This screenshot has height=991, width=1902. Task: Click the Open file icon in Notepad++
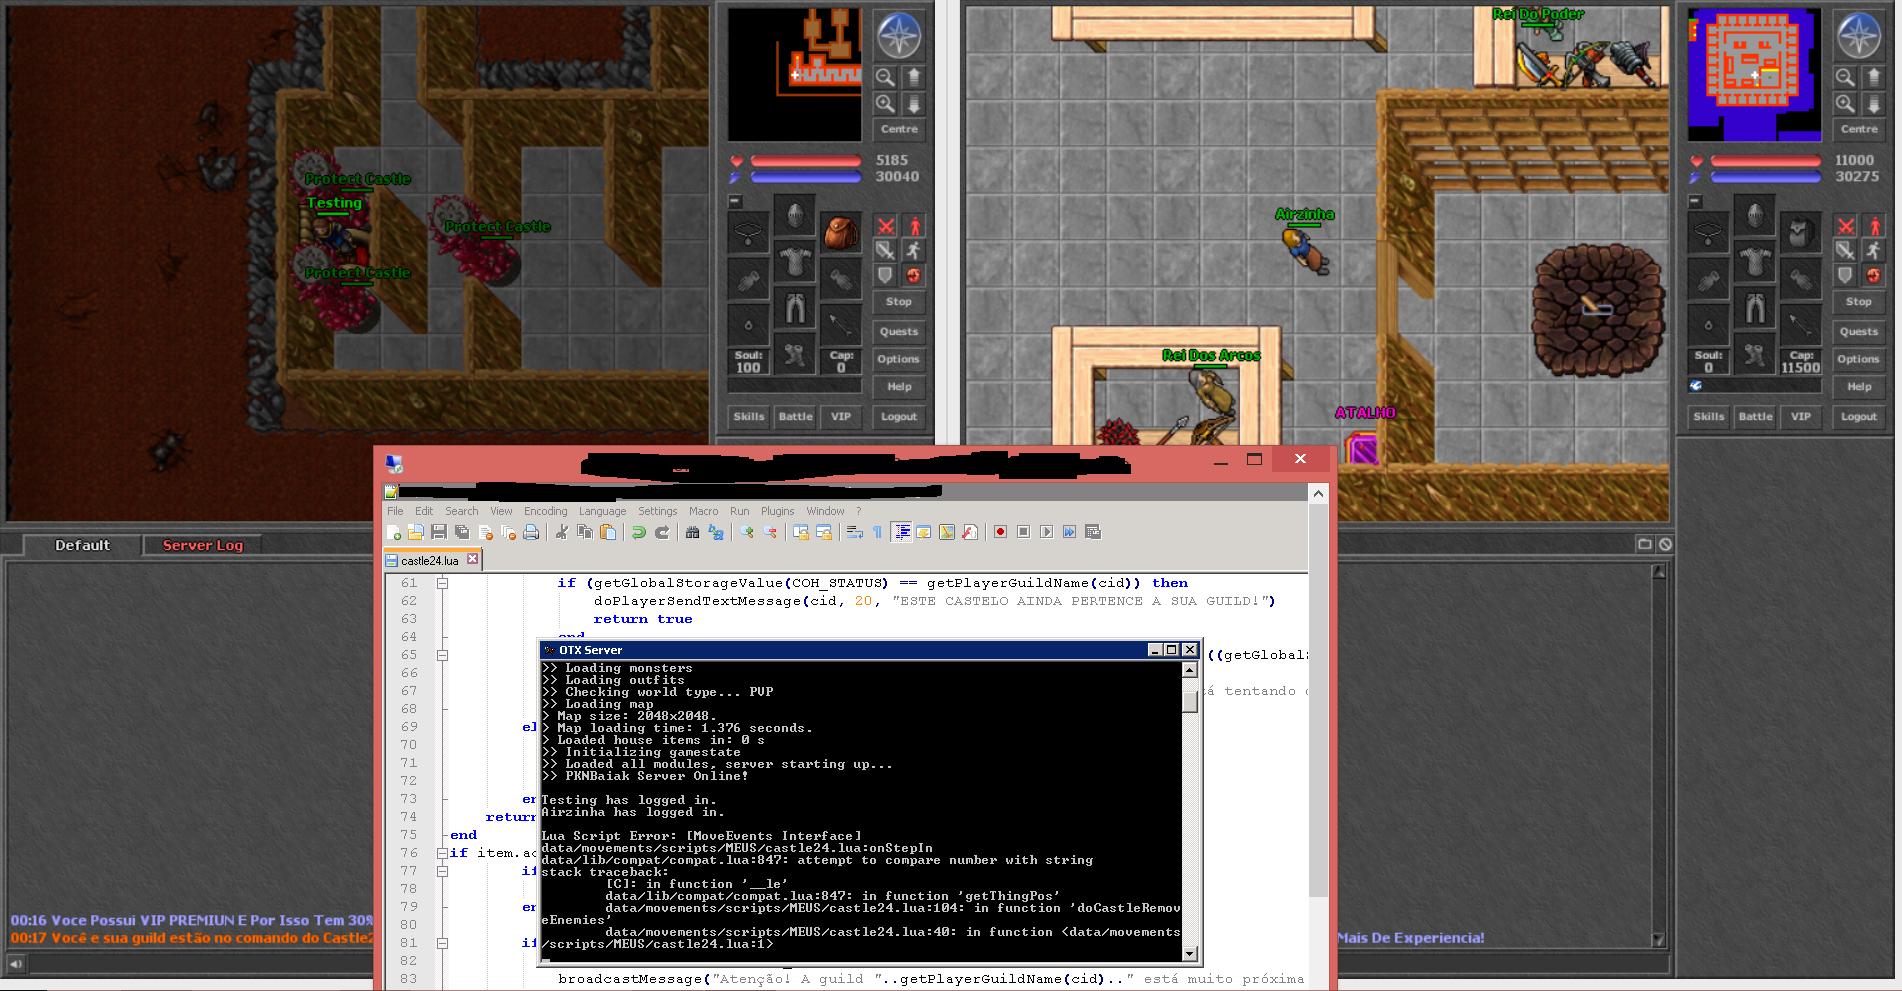(x=416, y=532)
